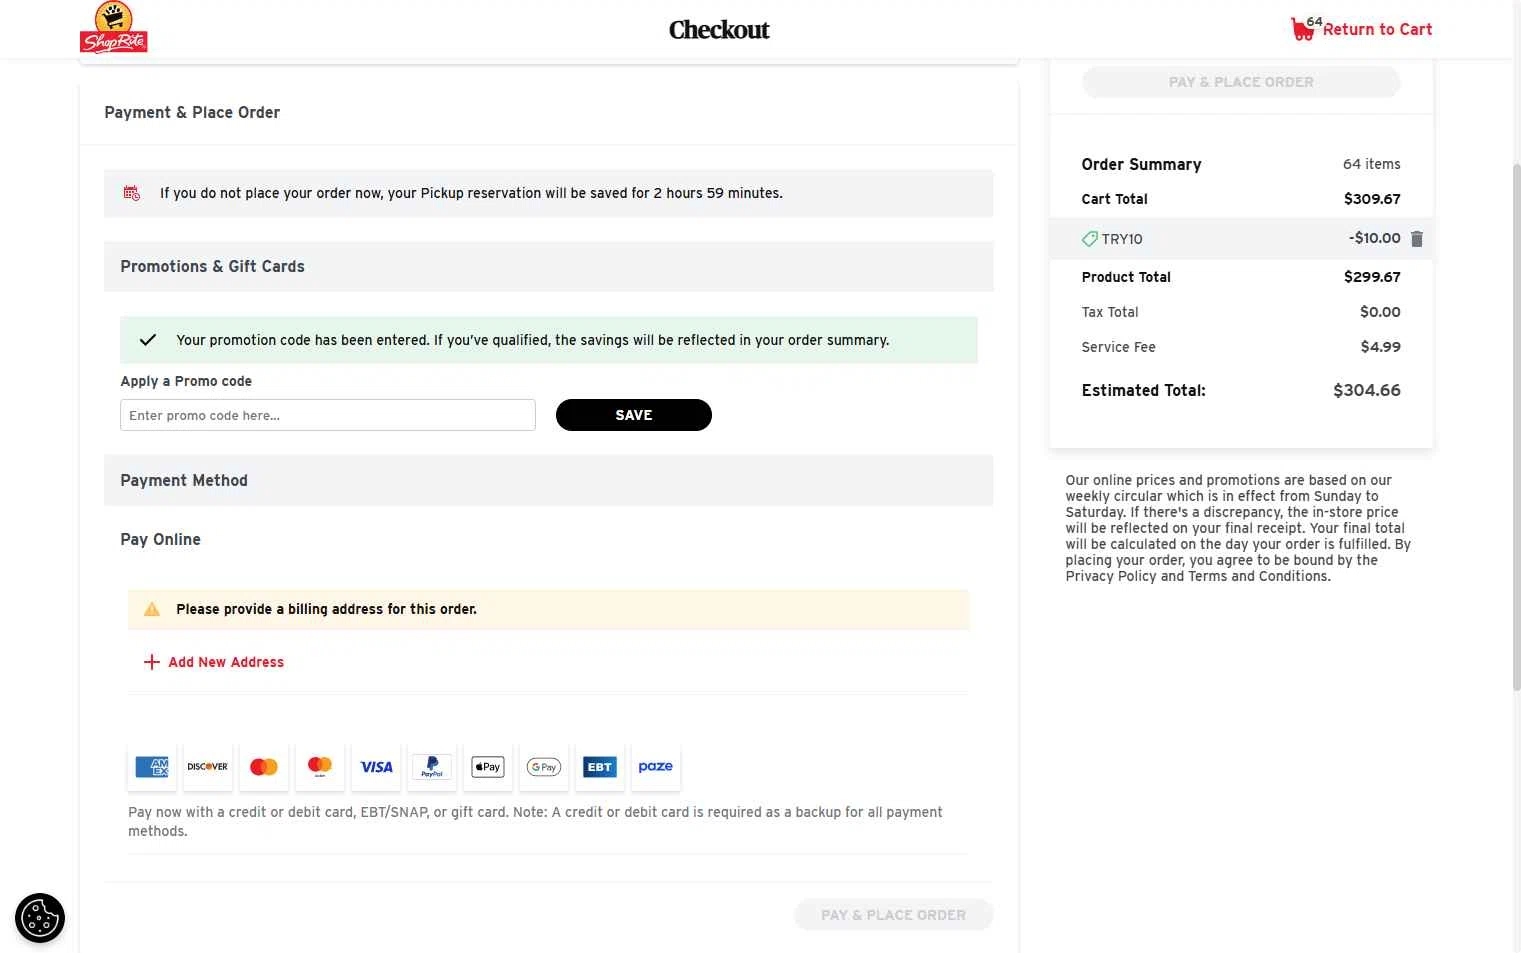Click the Add New Address link
Image resolution: width=1521 pixels, height=953 pixels.
click(226, 662)
